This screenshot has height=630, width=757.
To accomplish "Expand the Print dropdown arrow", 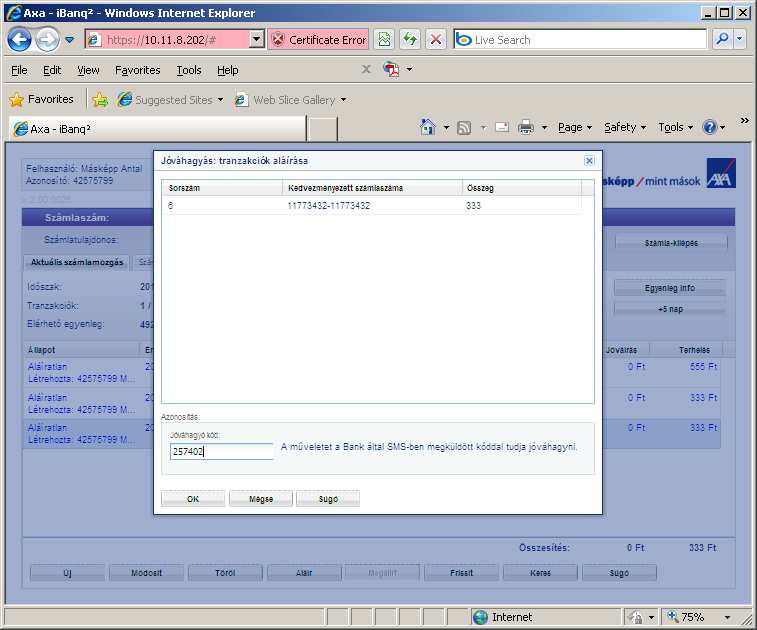I will tap(544, 127).
